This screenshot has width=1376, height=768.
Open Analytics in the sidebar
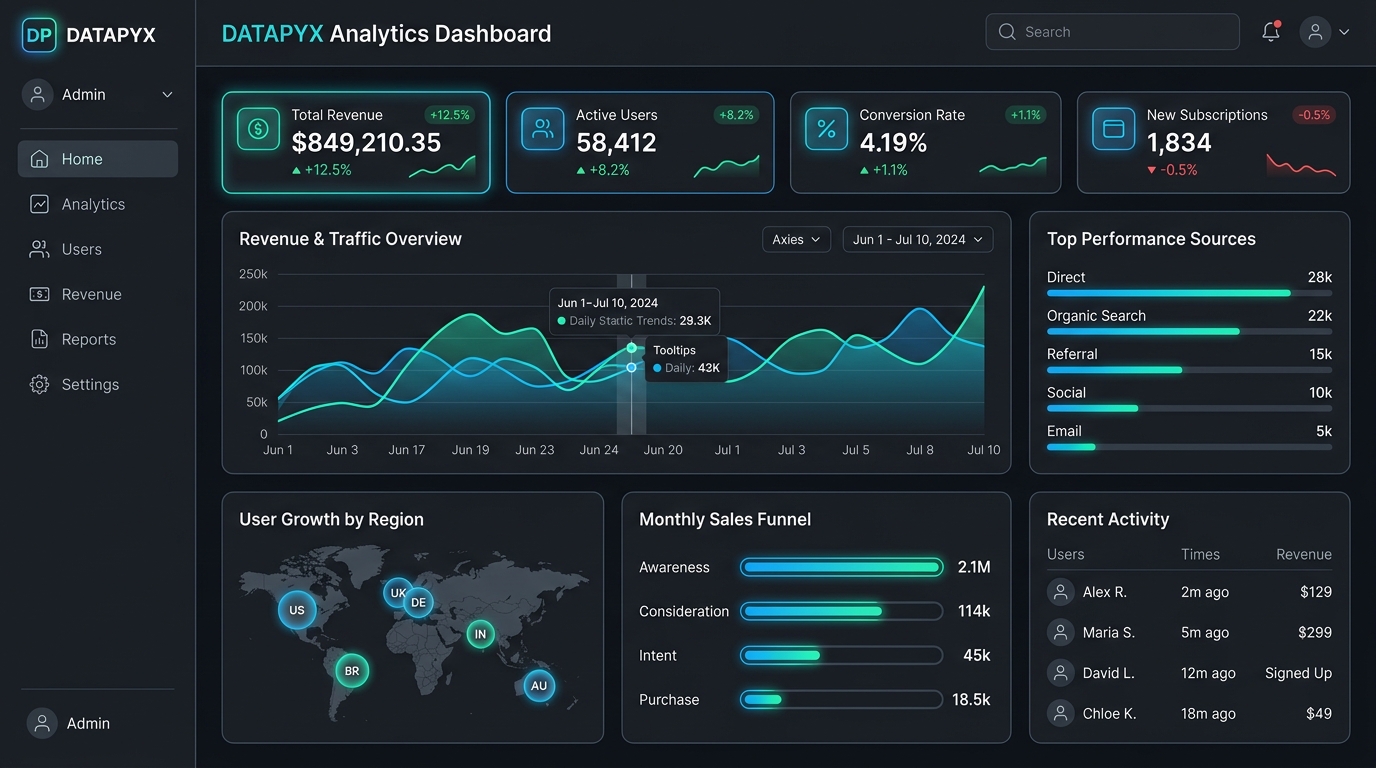[x=98, y=204]
